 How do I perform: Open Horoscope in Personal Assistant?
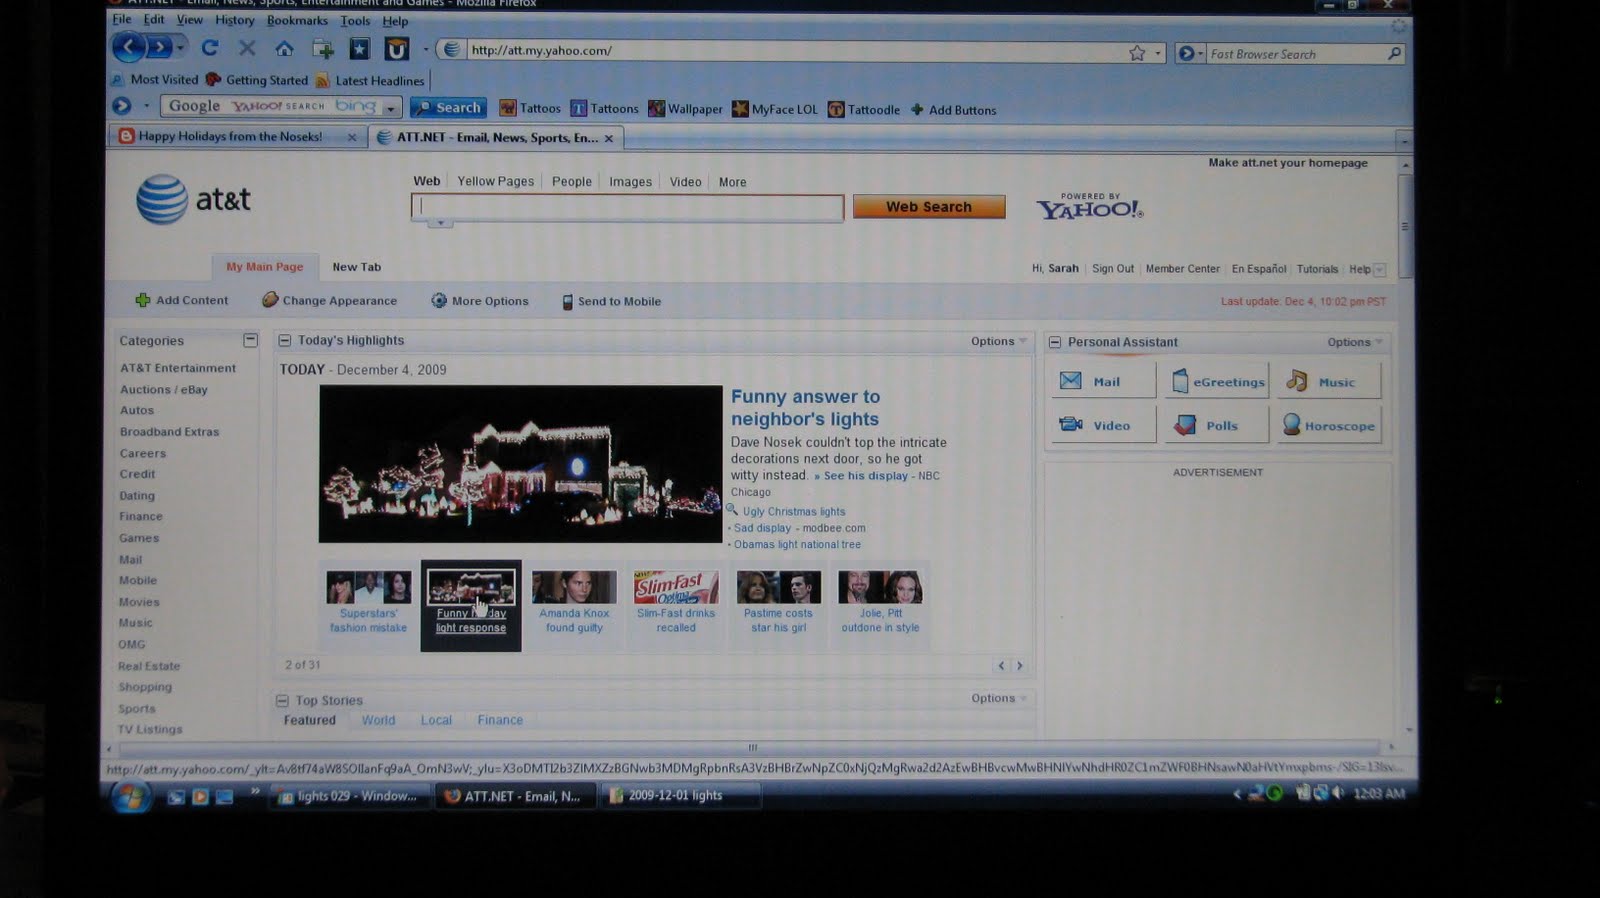pyautogui.click(x=1329, y=425)
